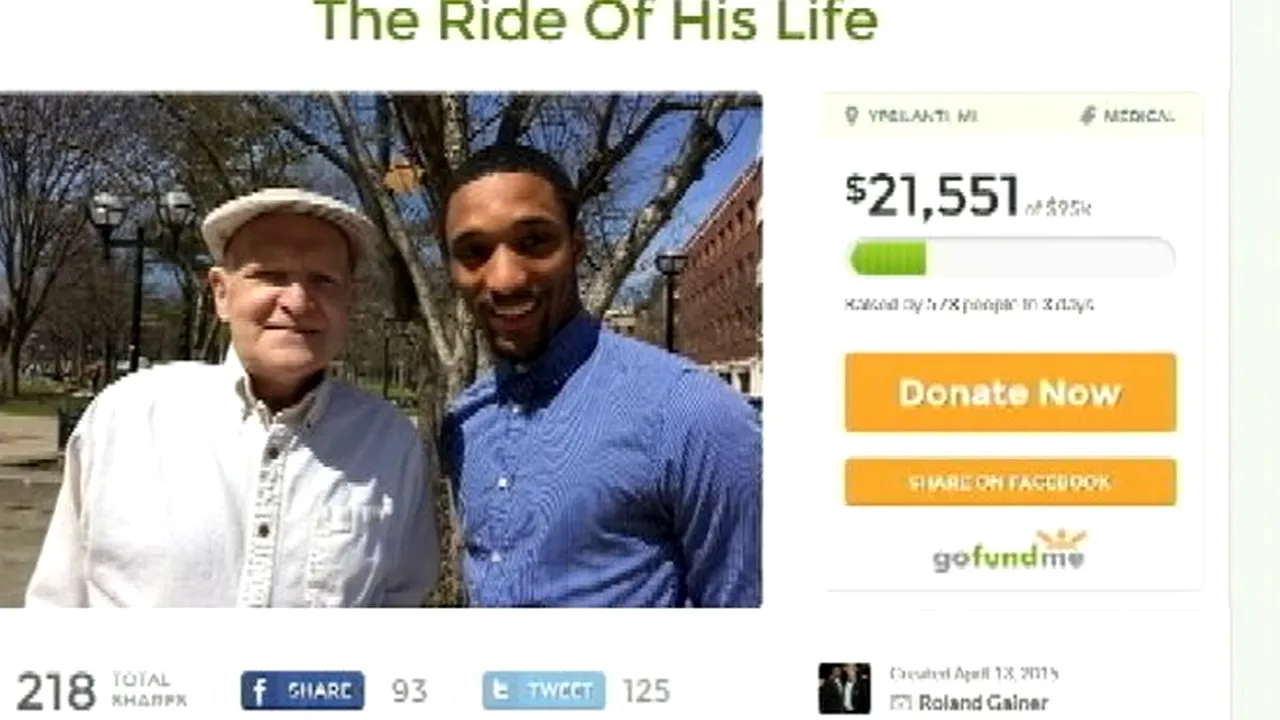Click the location pin icon
Screen dimensions: 1280x720
[x=852, y=116]
